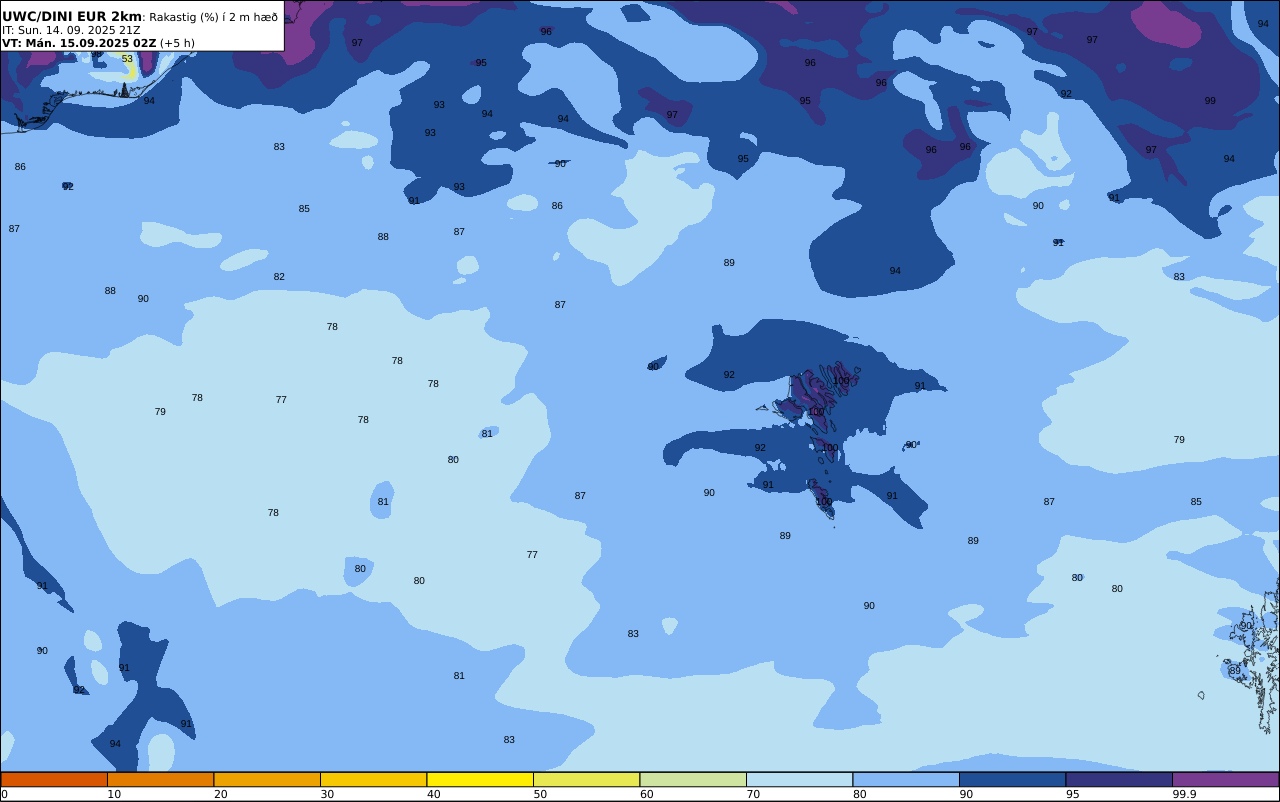
Task: Select the amber 20–30 colorbar segment
Action: pos(267,779)
